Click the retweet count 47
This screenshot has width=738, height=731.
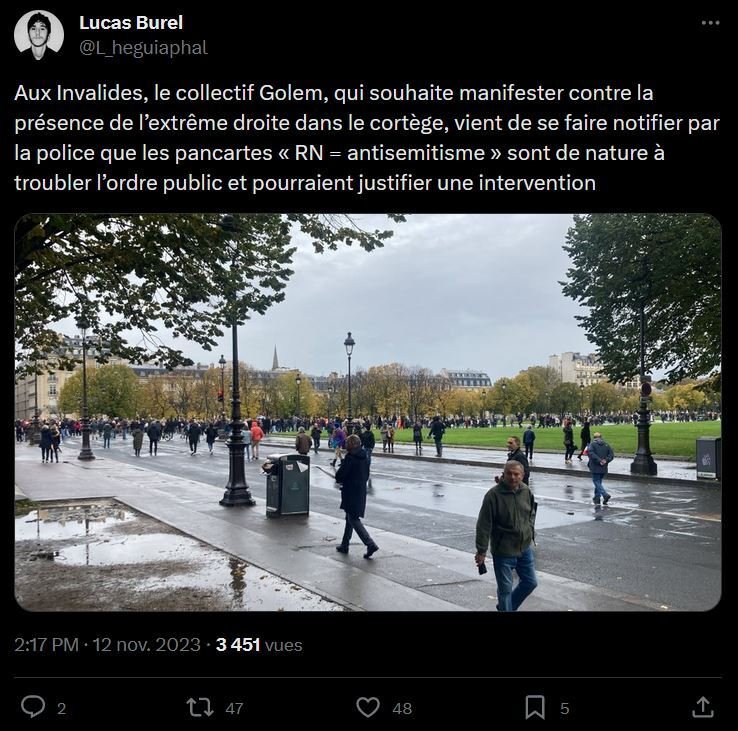[x=234, y=708]
